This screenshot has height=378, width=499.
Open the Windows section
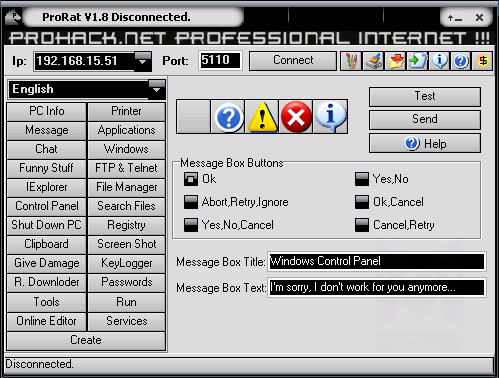pos(126,149)
